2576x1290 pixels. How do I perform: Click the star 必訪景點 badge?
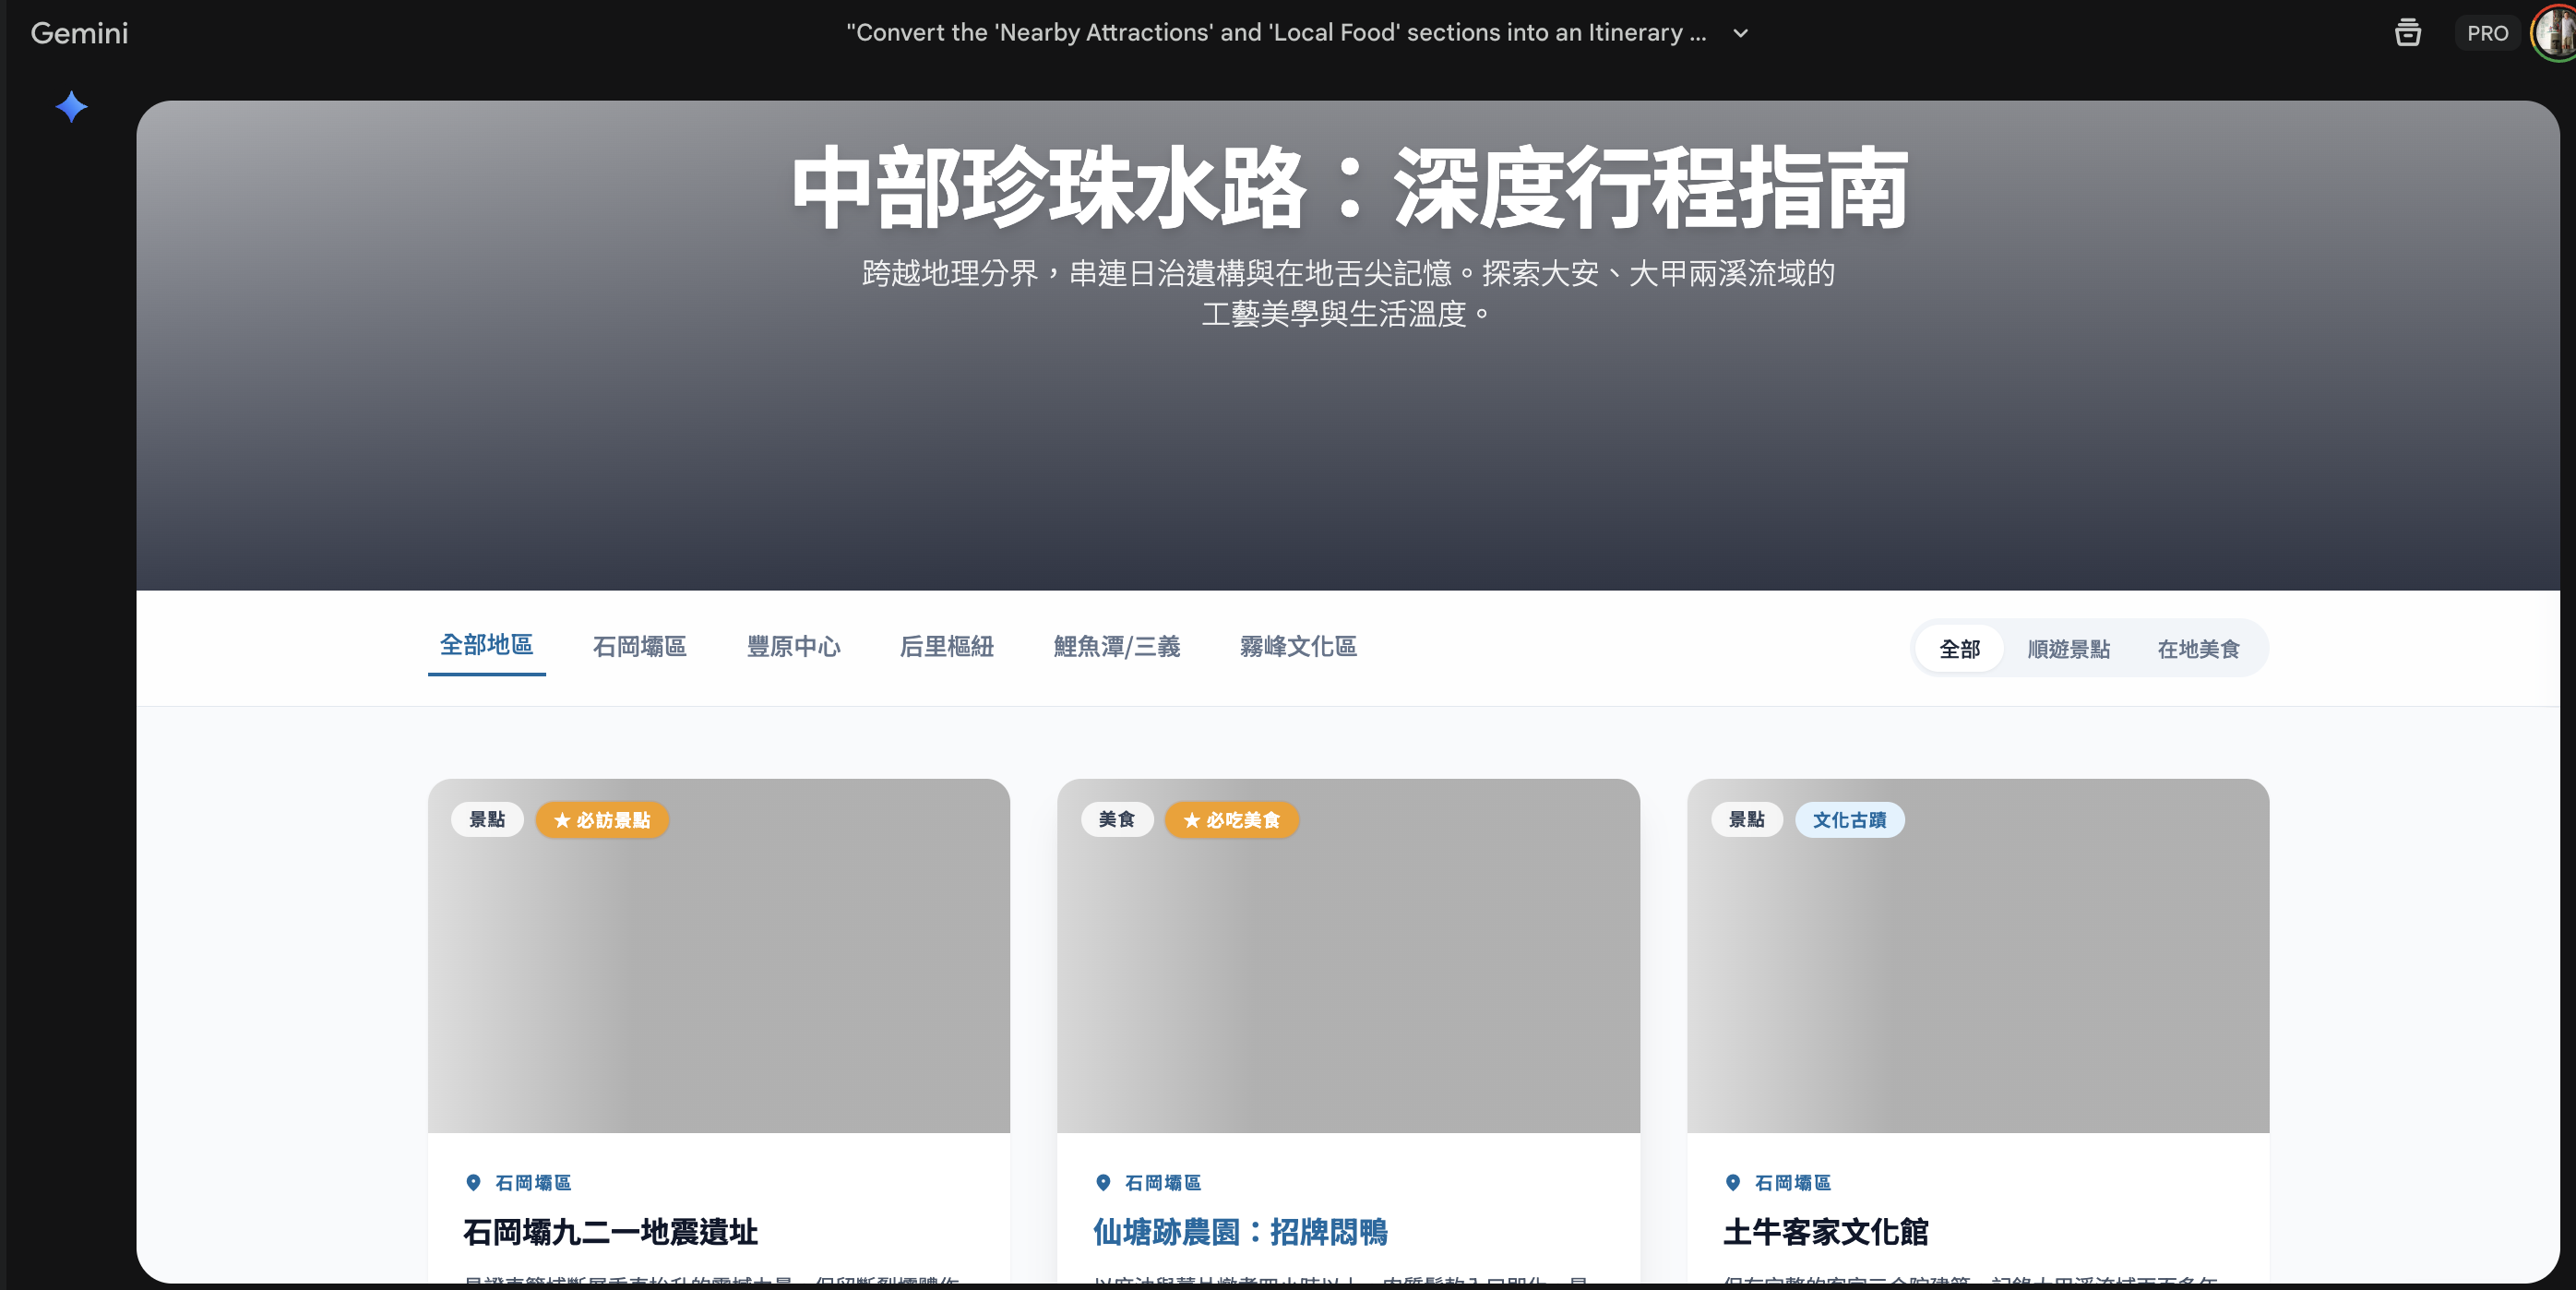point(602,820)
